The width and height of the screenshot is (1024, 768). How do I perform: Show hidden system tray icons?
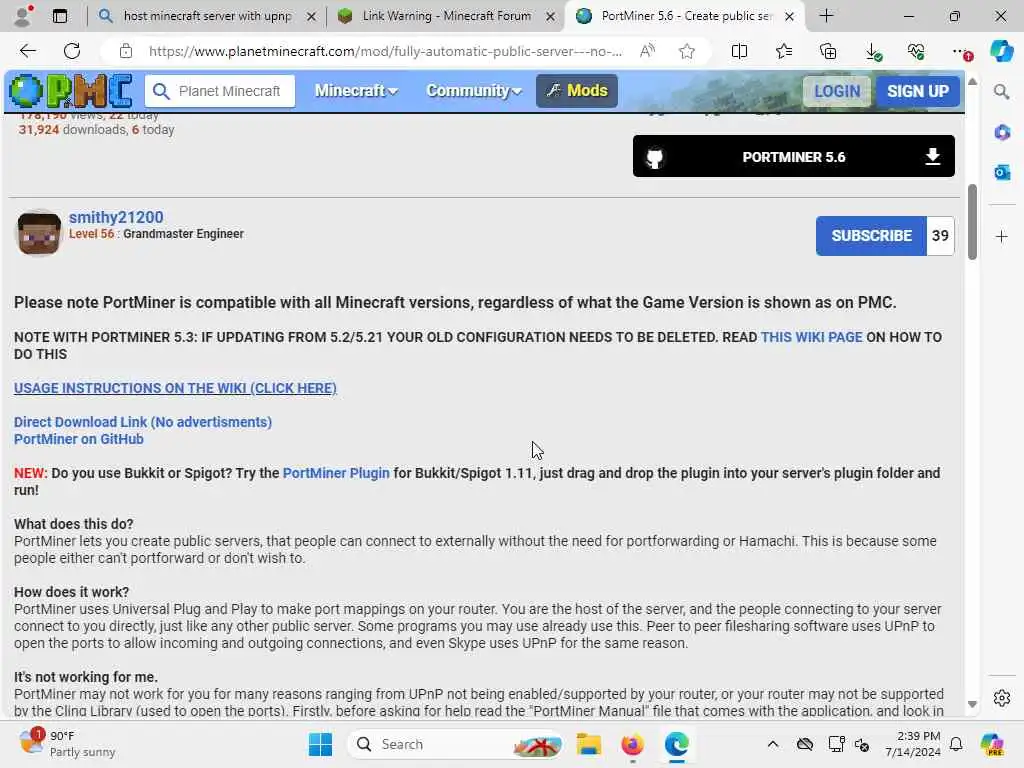tap(773, 744)
